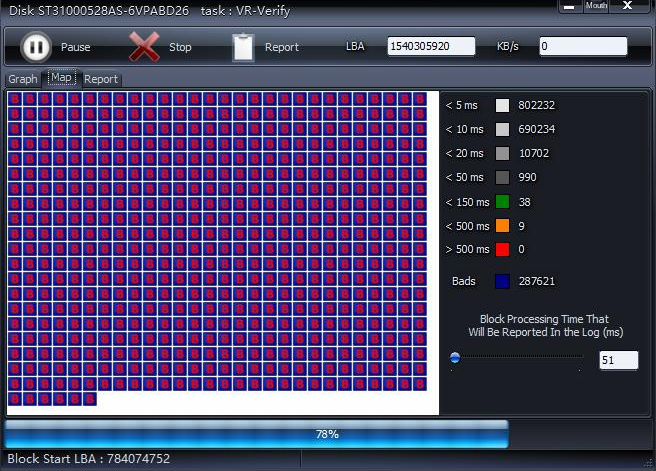This screenshot has width=656, height=471.
Task: Open the Report tab
Action: click(100, 79)
